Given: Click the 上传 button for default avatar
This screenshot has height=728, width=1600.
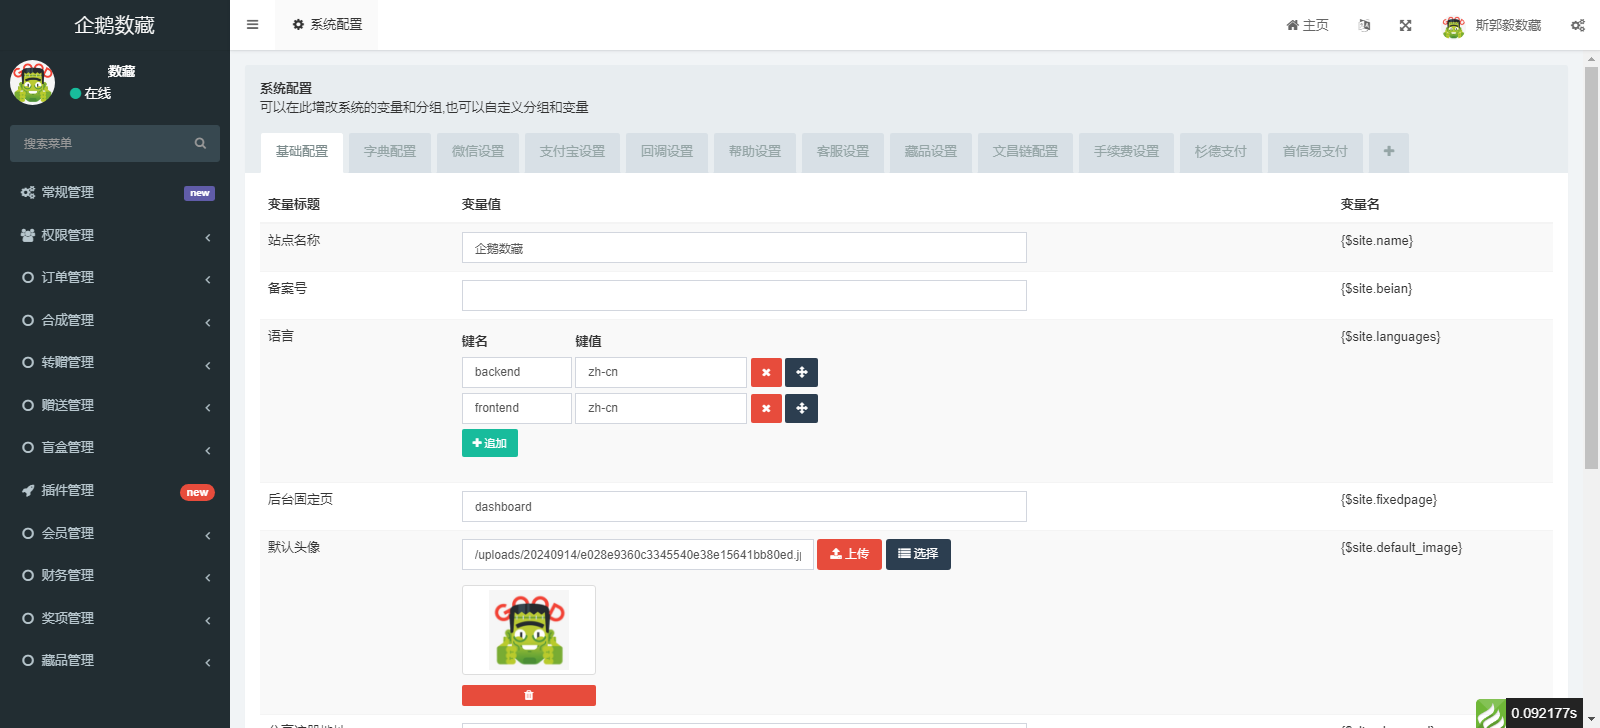Looking at the screenshot, I should 849,554.
